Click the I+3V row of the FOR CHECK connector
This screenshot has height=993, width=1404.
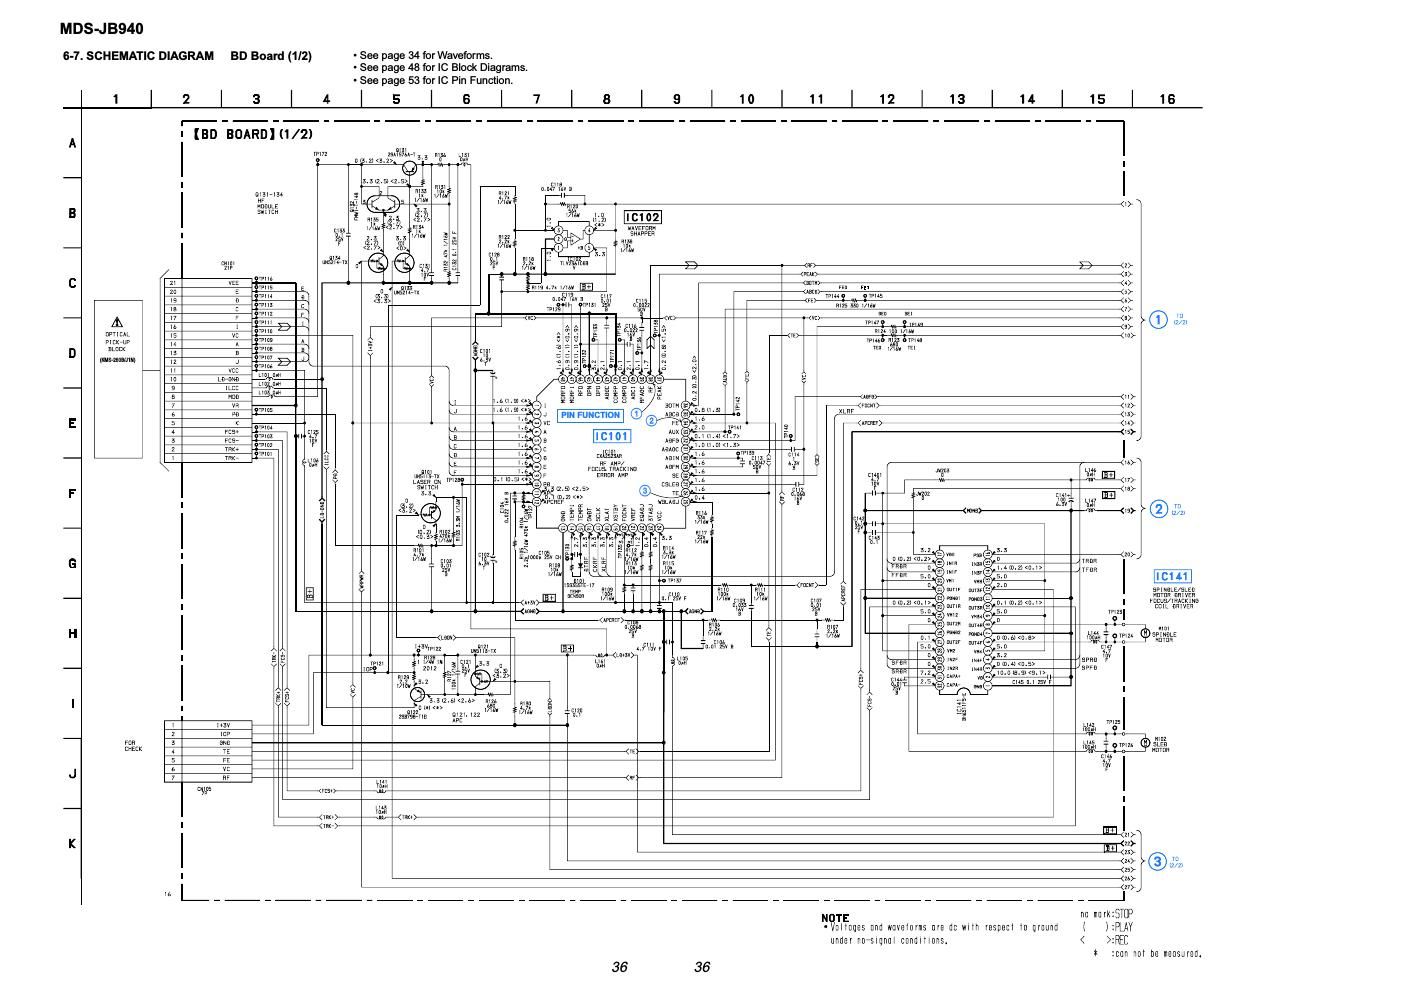209,725
